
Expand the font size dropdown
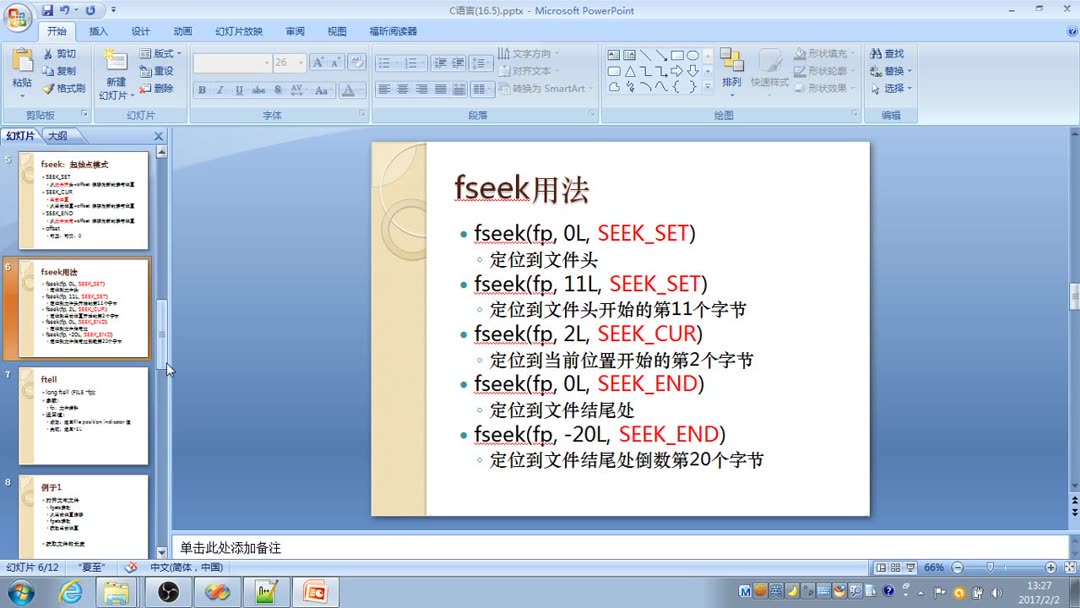[299, 62]
